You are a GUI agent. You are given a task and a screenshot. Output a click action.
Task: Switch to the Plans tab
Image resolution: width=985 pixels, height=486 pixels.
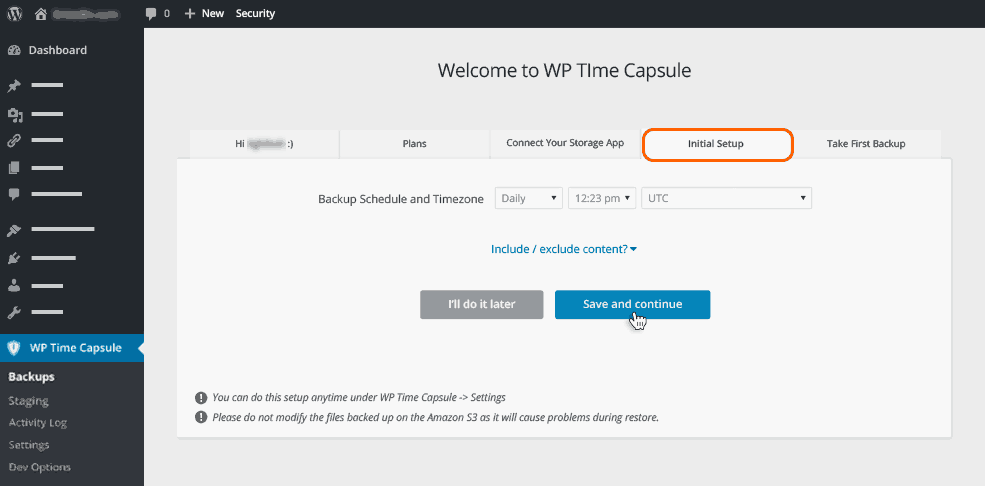click(415, 144)
